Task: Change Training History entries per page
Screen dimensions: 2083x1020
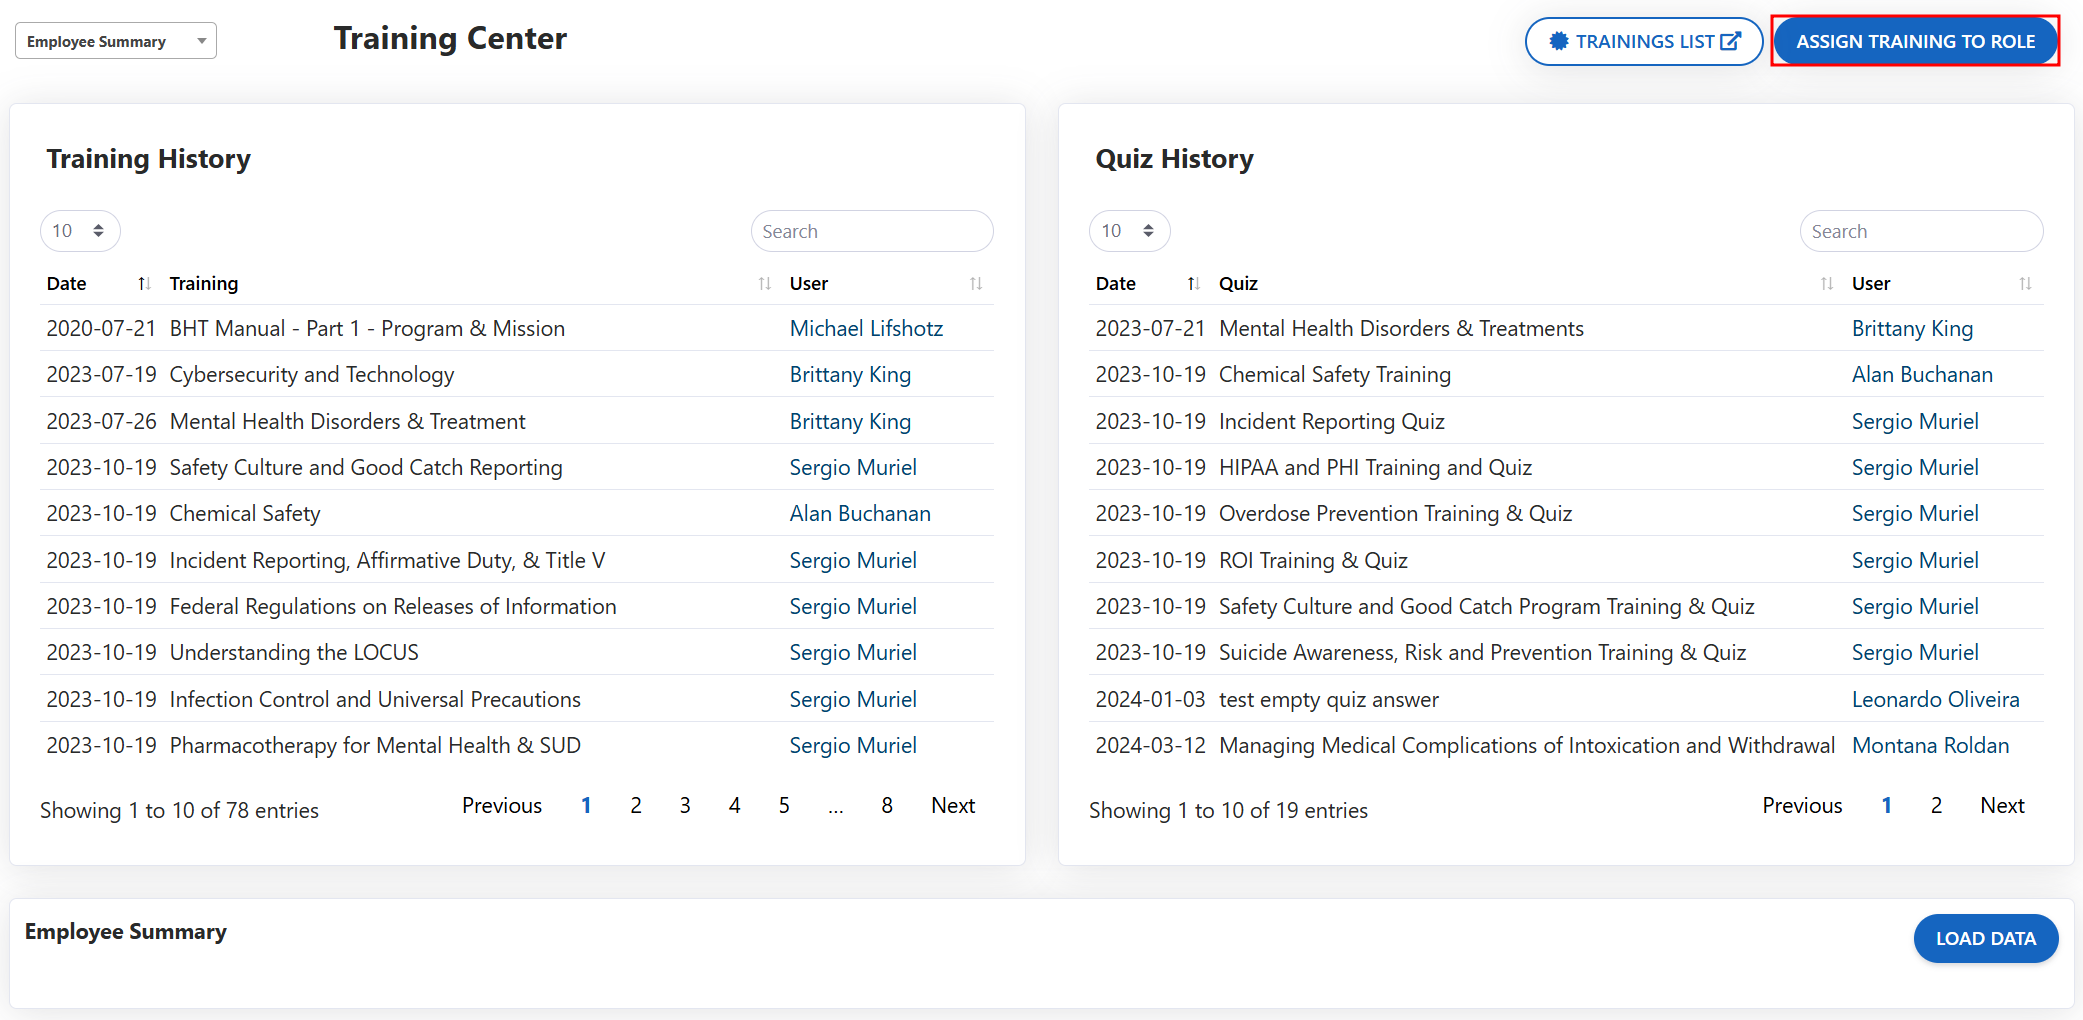Action: (80, 231)
